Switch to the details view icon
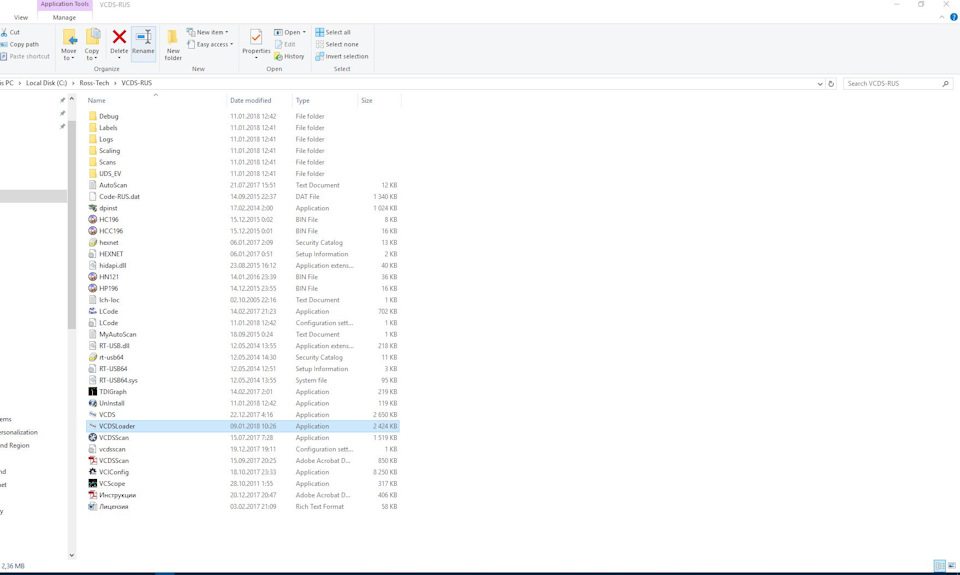This screenshot has width=960, height=575. (939, 566)
